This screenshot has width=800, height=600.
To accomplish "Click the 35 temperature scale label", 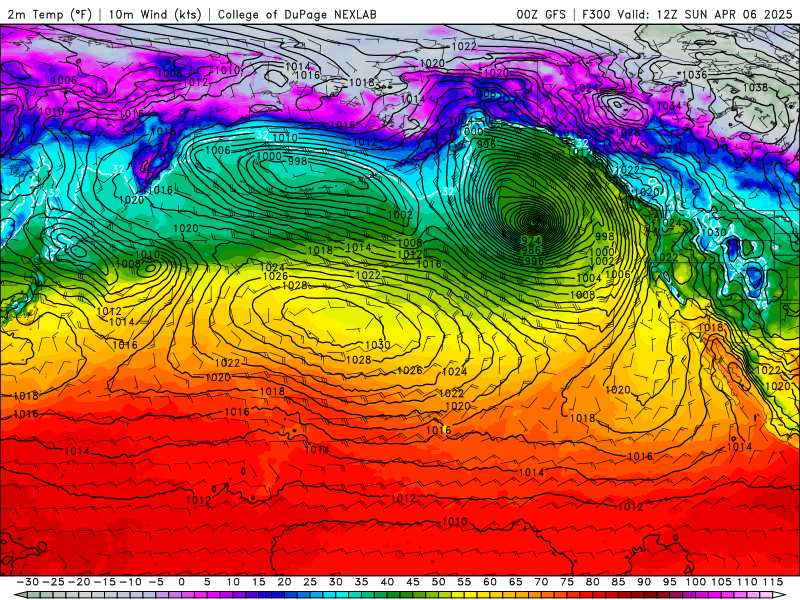I will click(x=361, y=582).
